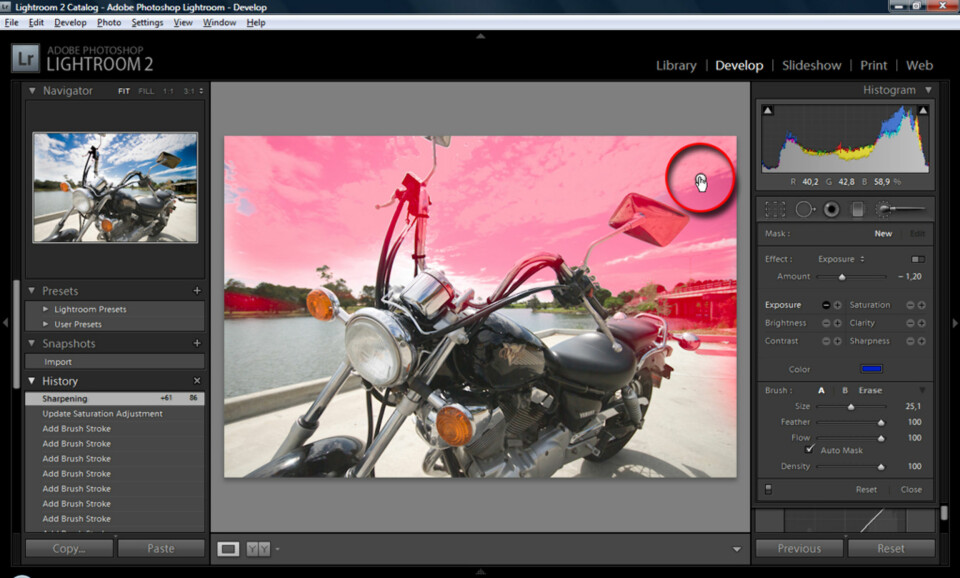Image resolution: width=960 pixels, height=578 pixels.
Task: Select brush A
Action: 822,391
